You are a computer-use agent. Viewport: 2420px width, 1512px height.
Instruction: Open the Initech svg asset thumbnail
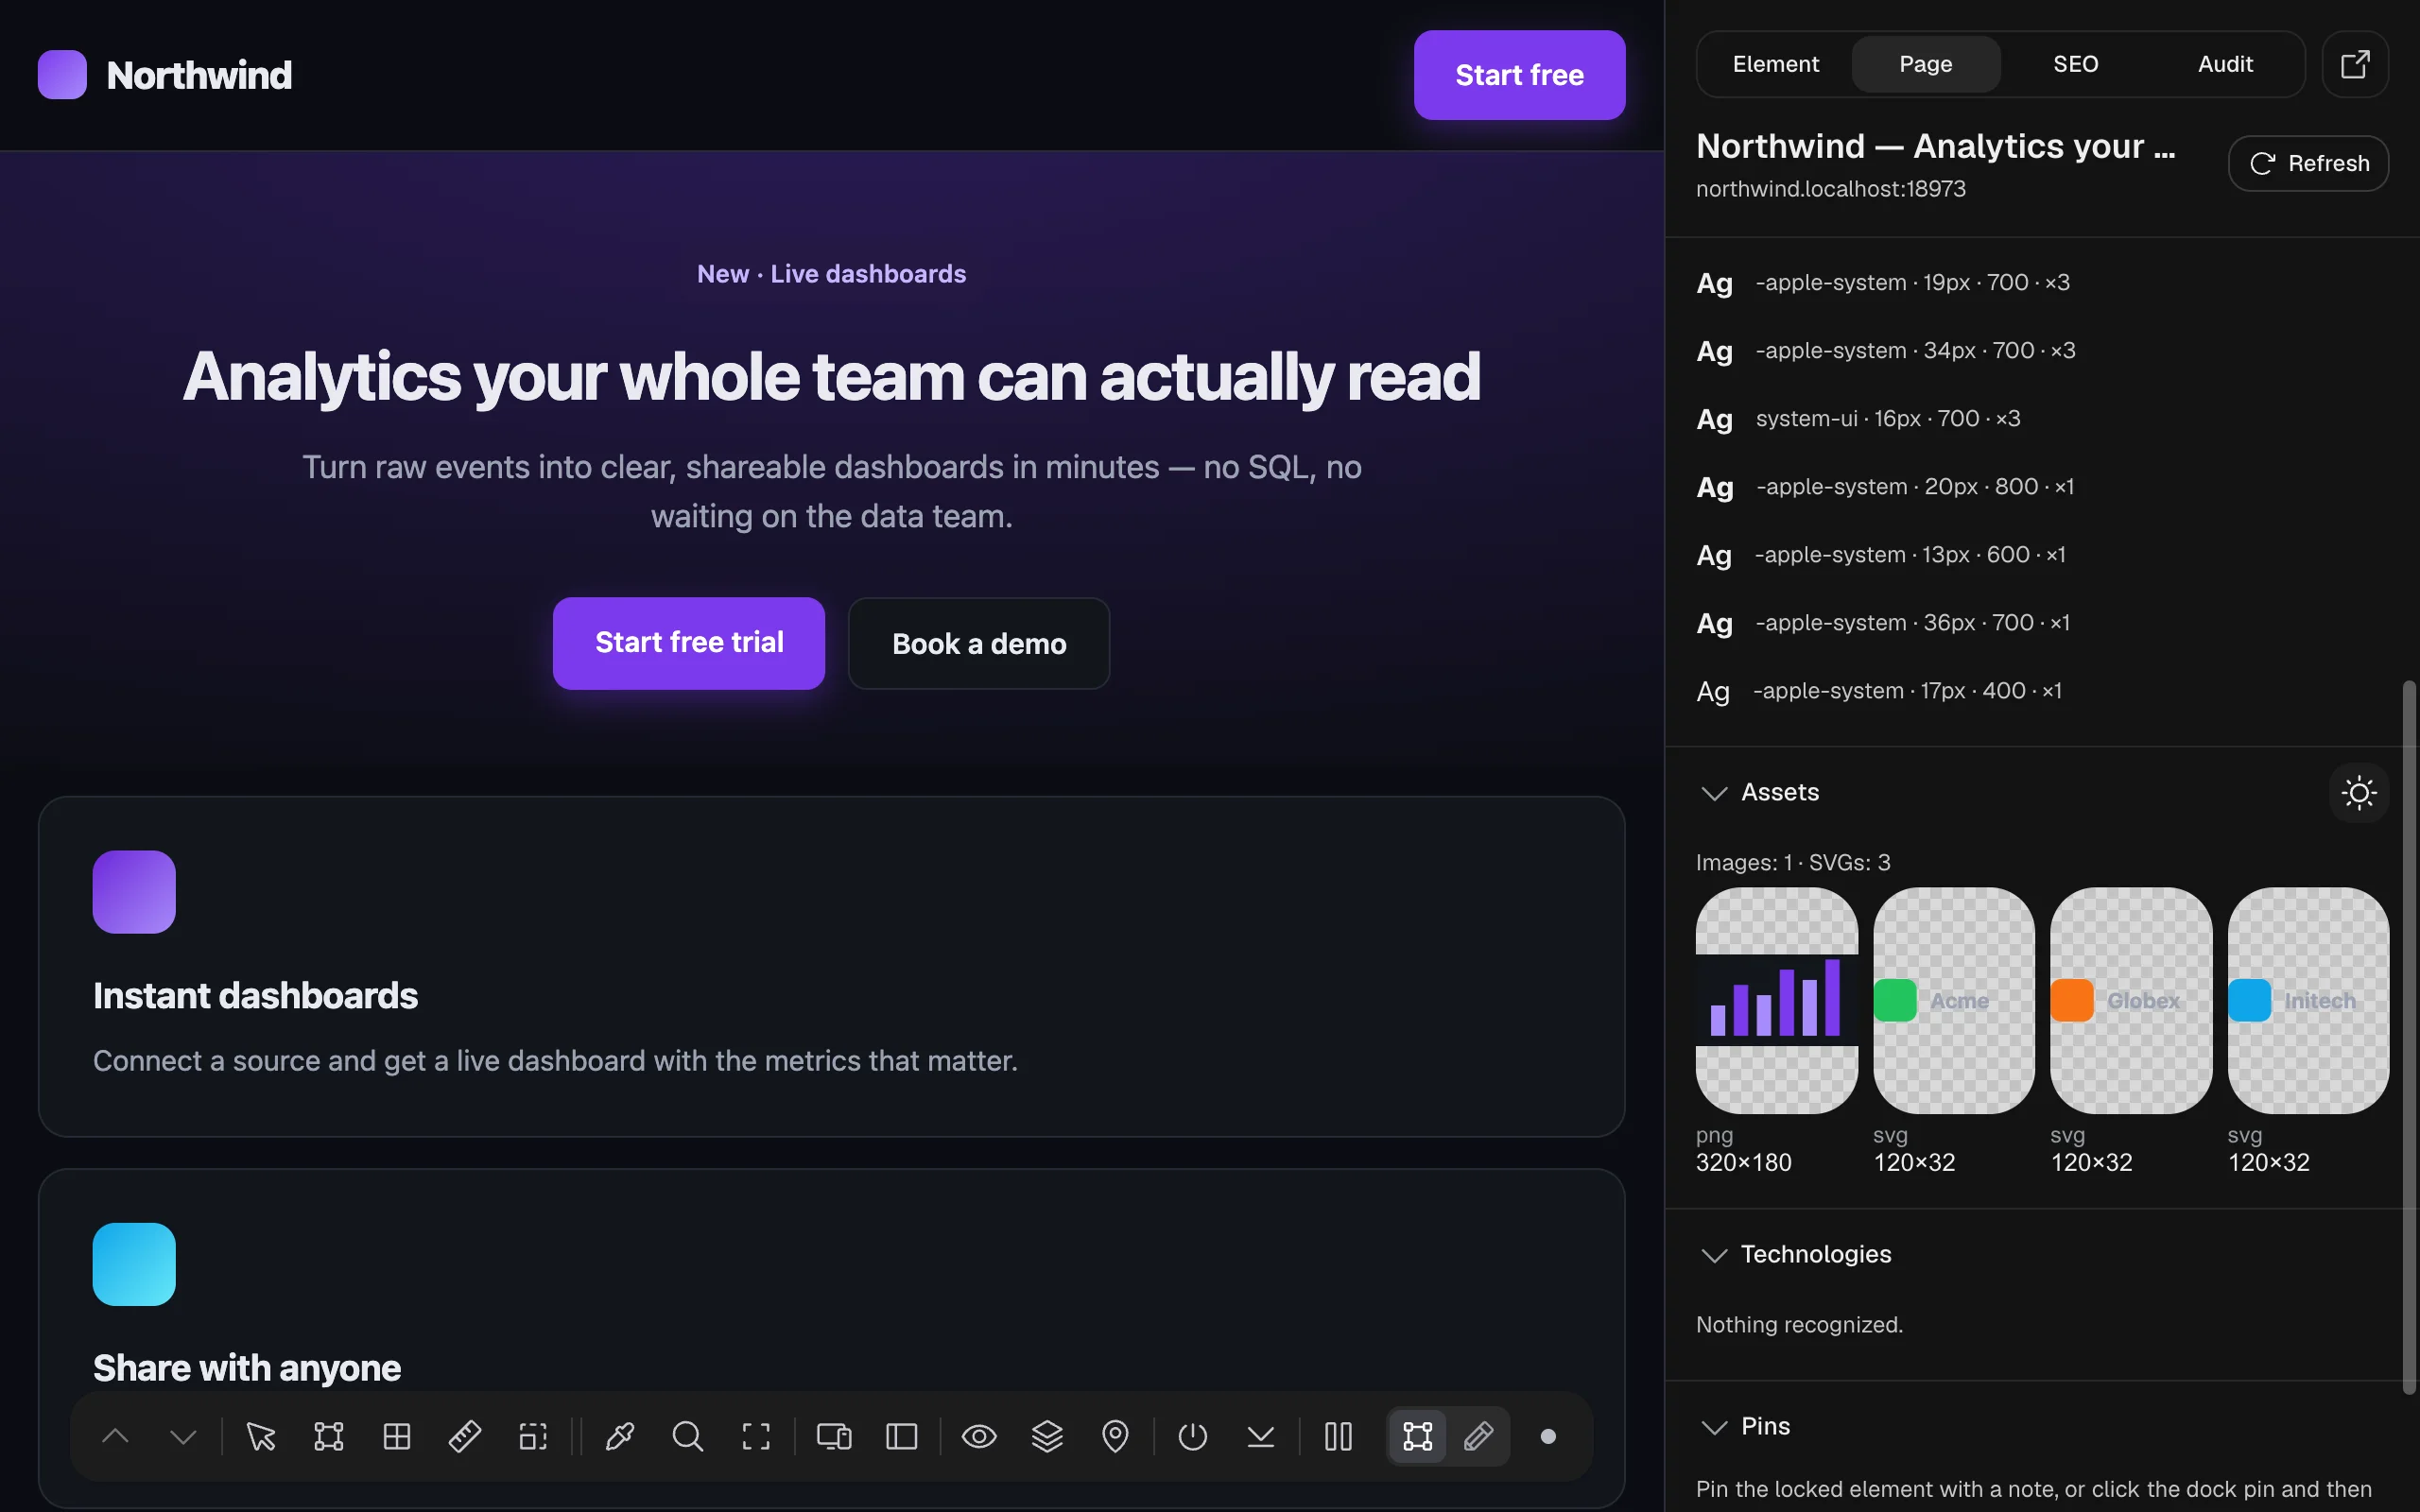pyautogui.click(x=2308, y=1000)
